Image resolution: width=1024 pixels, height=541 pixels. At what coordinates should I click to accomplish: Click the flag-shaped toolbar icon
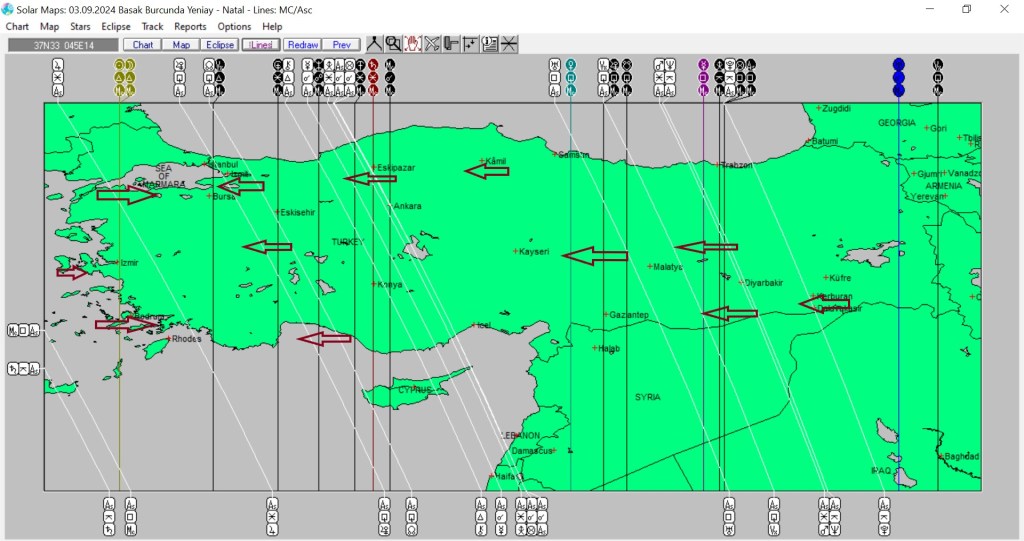click(x=451, y=44)
